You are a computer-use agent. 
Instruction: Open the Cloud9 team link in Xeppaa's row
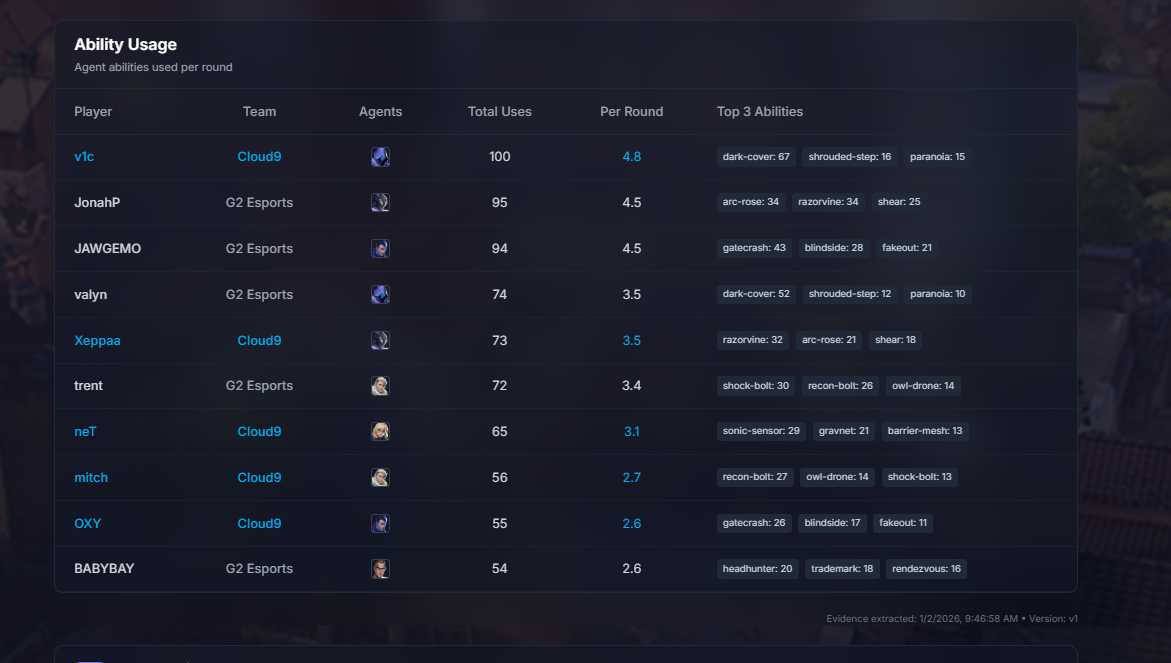pyautogui.click(x=259, y=340)
